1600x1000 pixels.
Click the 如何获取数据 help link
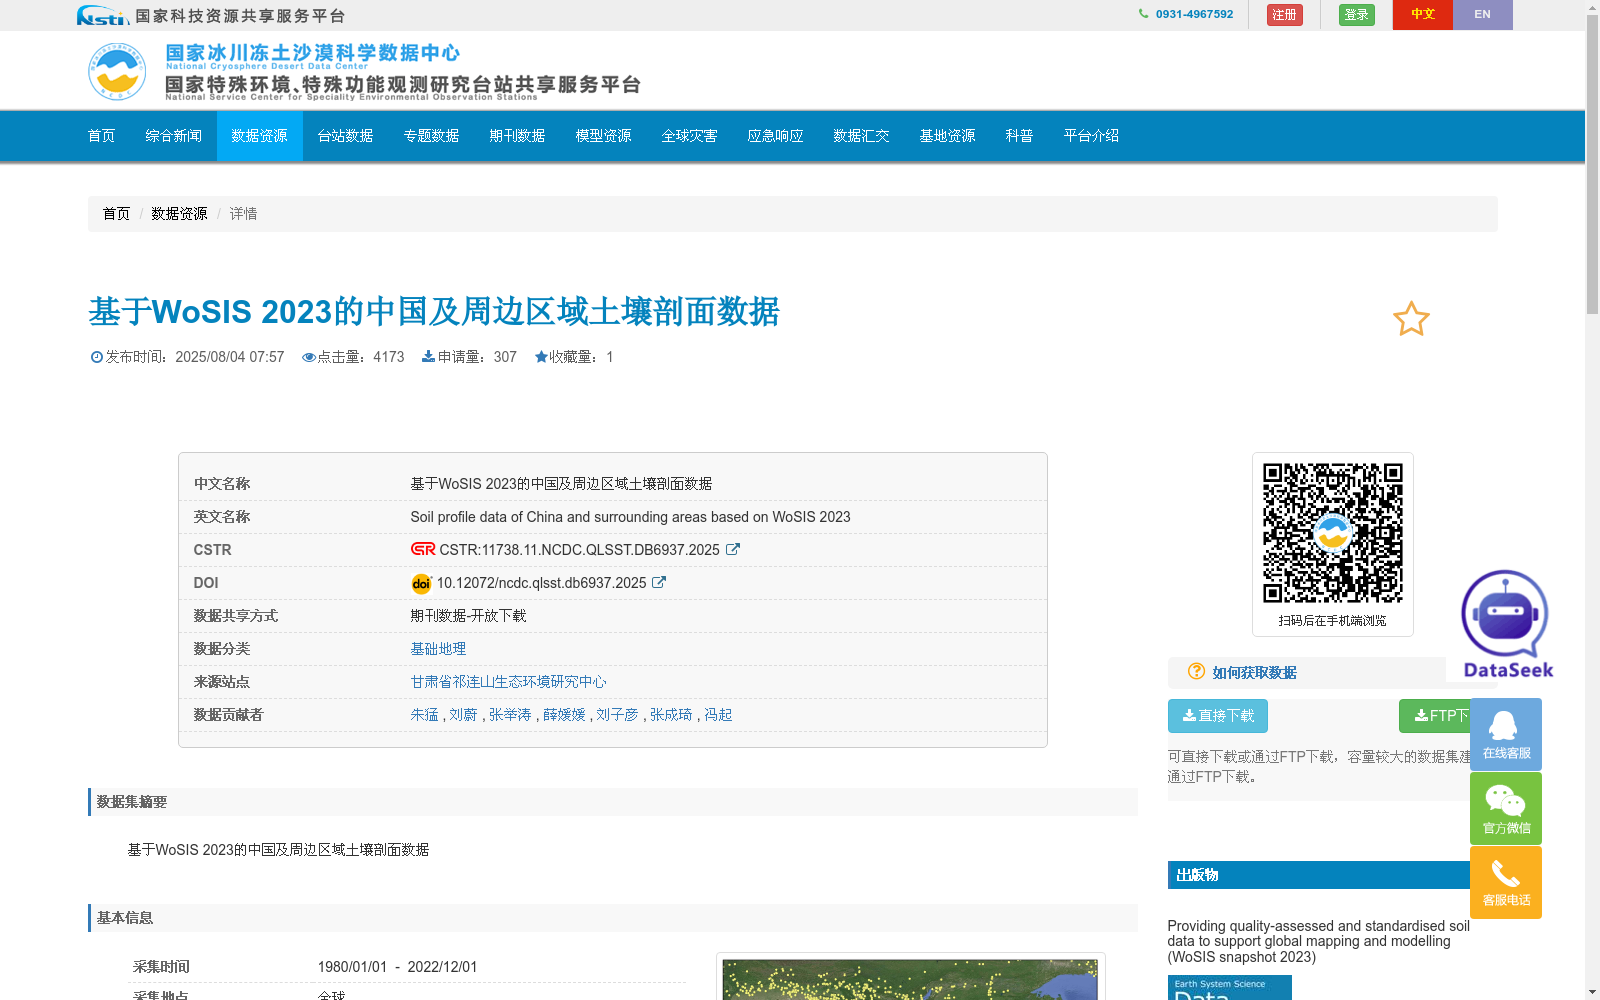tap(1254, 673)
